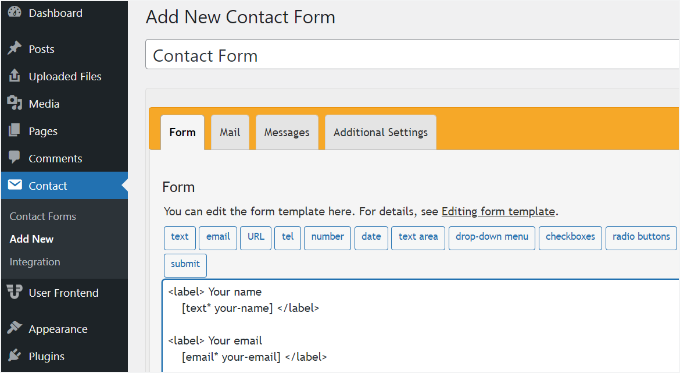Image resolution: width=680 pixels, height=373 pixels.
Task: Open Integration submenu link
Action: click(x=35, y=262)
